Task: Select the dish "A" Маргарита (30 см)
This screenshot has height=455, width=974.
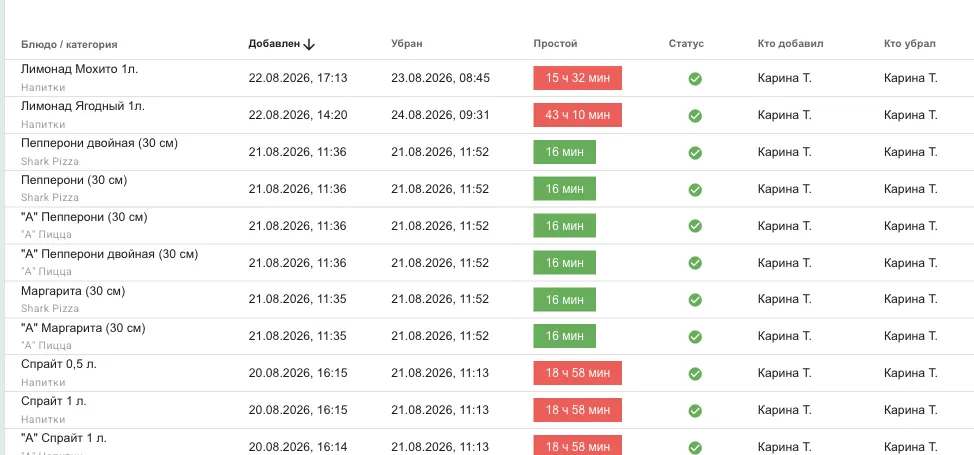Action: pos(83,328)
